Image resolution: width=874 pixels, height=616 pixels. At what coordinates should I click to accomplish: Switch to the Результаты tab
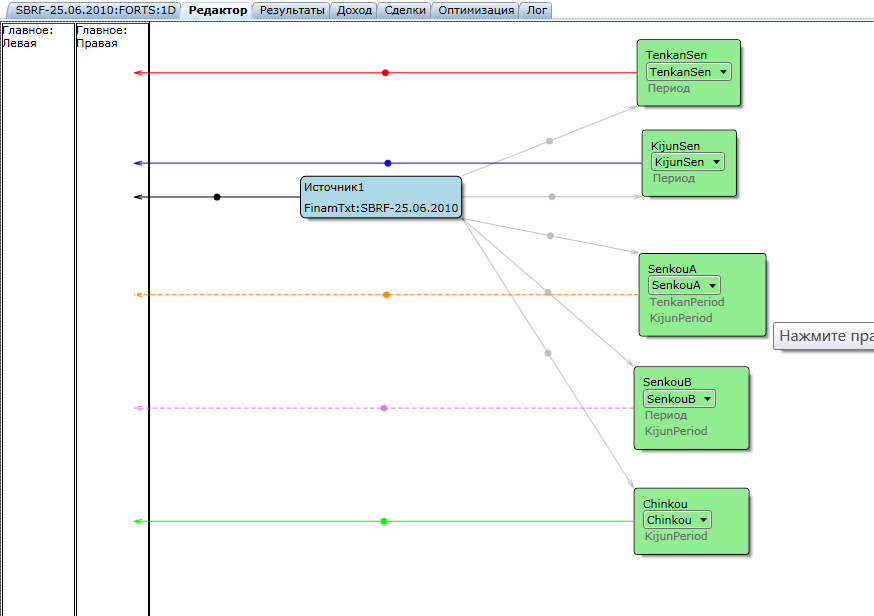point(292,10)
